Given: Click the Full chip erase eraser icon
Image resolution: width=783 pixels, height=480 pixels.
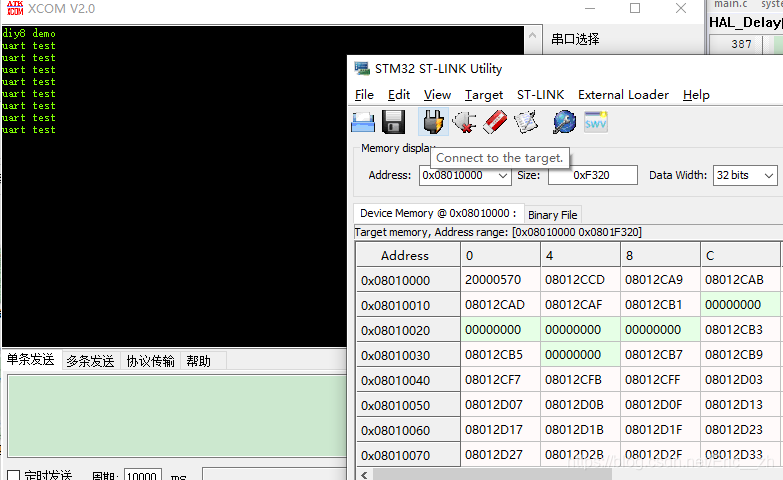Looking at the screenshot, I should click(x=495, y=122).
